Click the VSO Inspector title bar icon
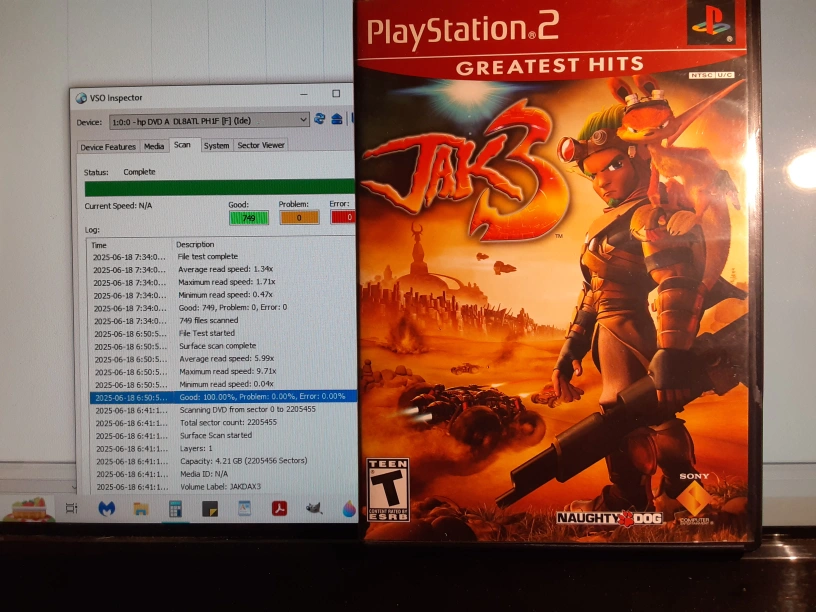This screenshot has width=816, height=612. click(x=81, y=97)
